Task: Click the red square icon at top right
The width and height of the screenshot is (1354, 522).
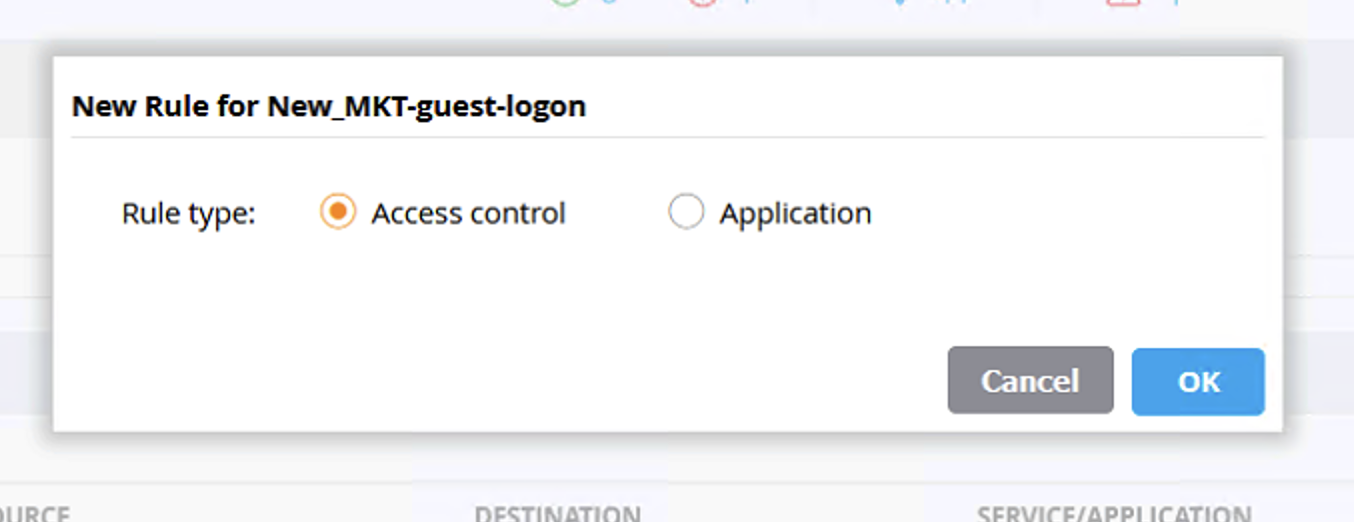Action: point(1122,3)
